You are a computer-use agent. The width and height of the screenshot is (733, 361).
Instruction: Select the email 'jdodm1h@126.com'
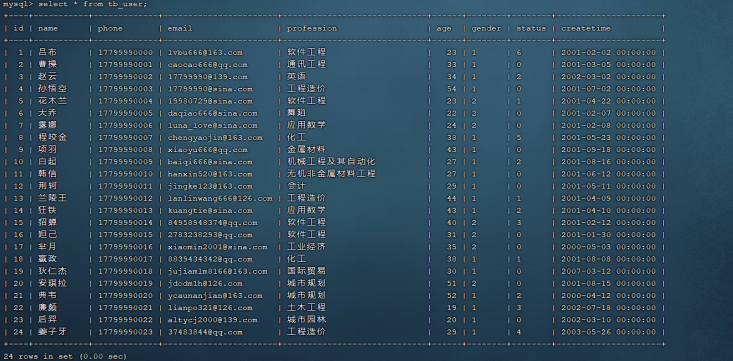click(205, 284)
